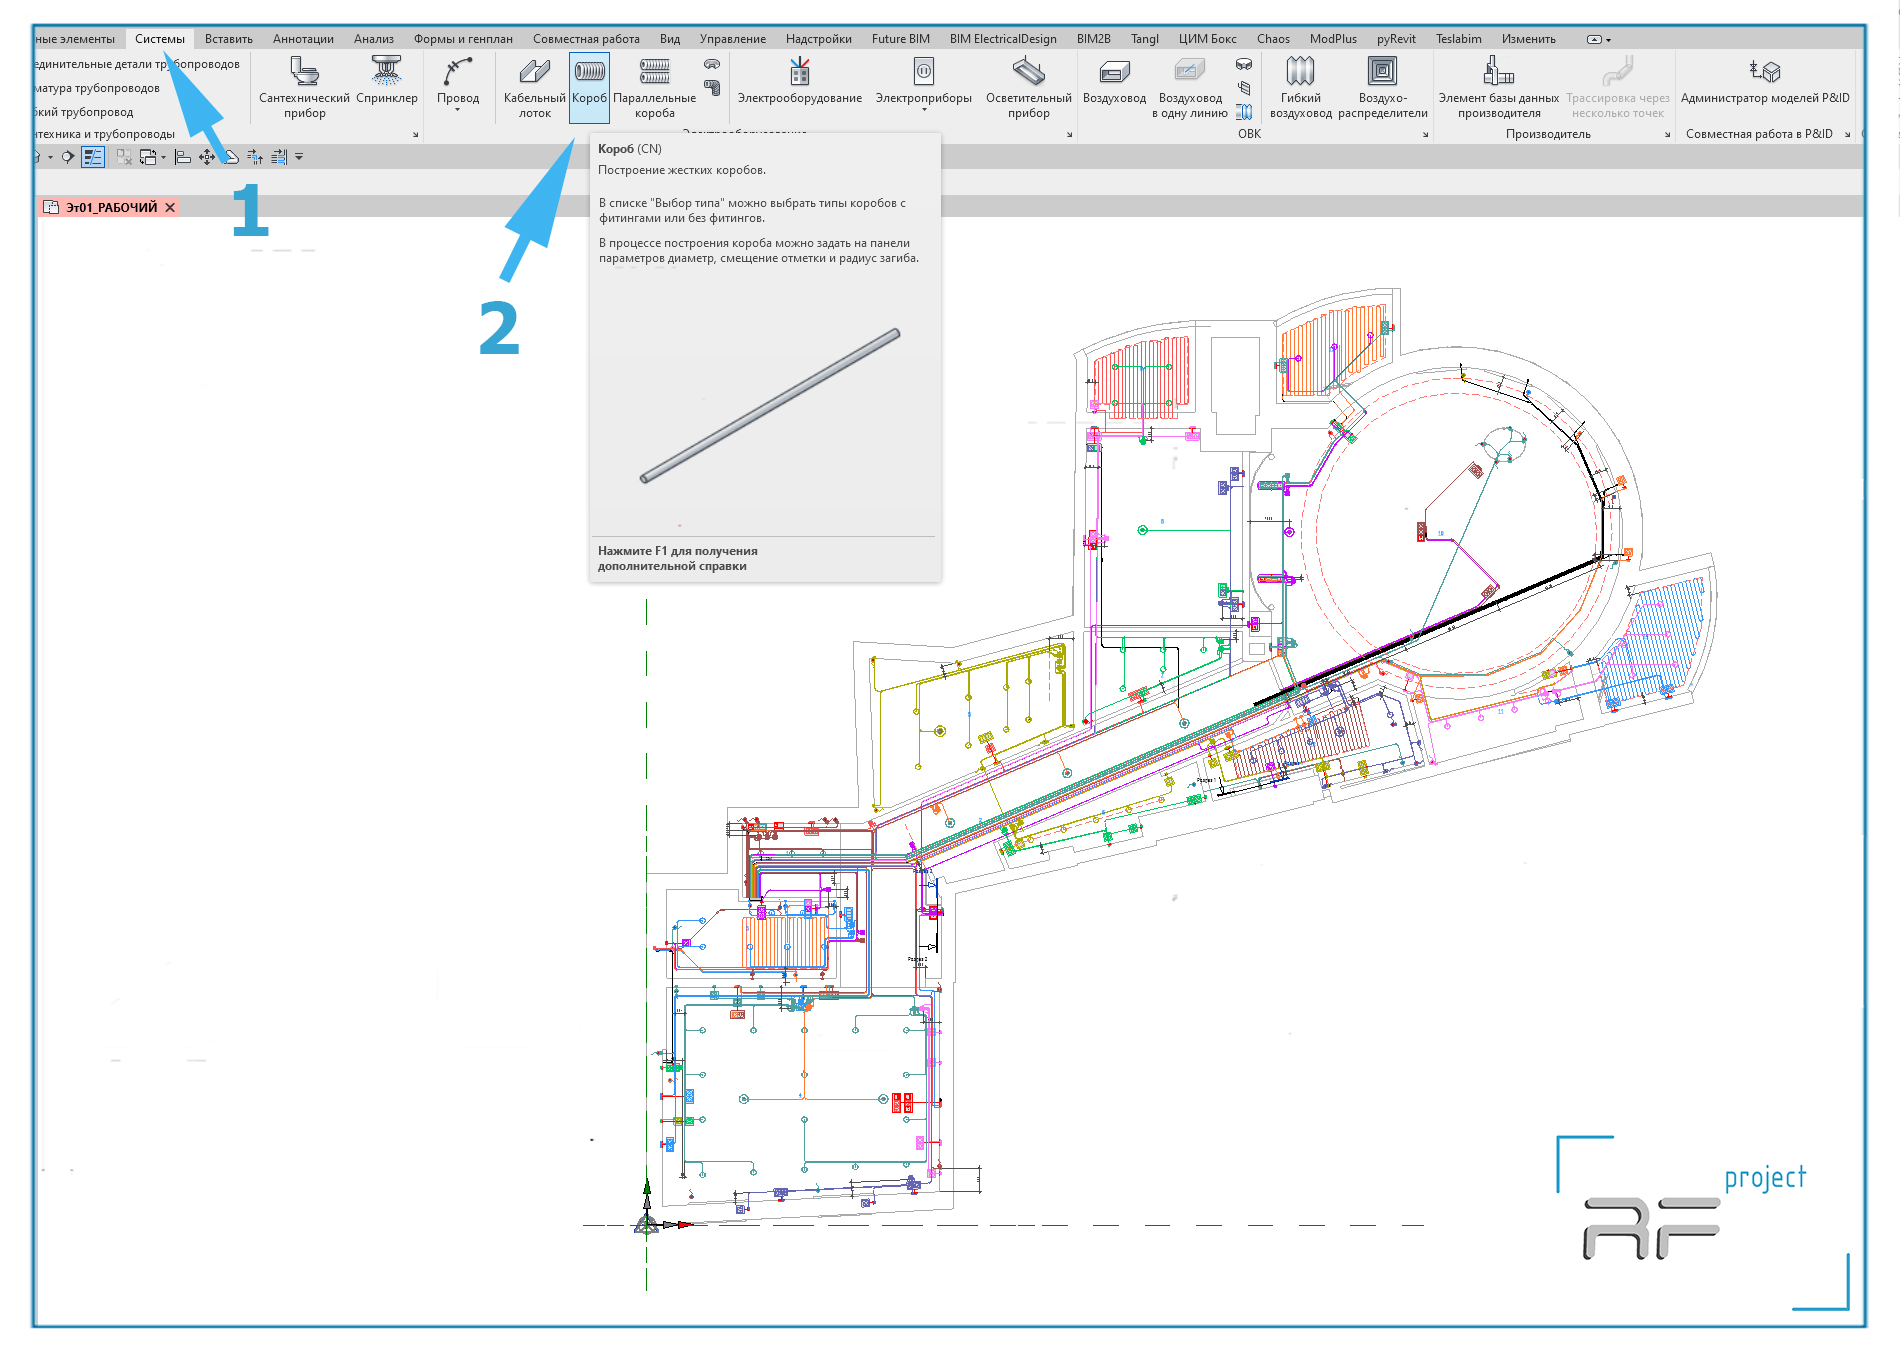Open the ModPlus ribbon tab
Image resolution: width=1900 pixels, height=1350 pixels.
coord(1333,39)
